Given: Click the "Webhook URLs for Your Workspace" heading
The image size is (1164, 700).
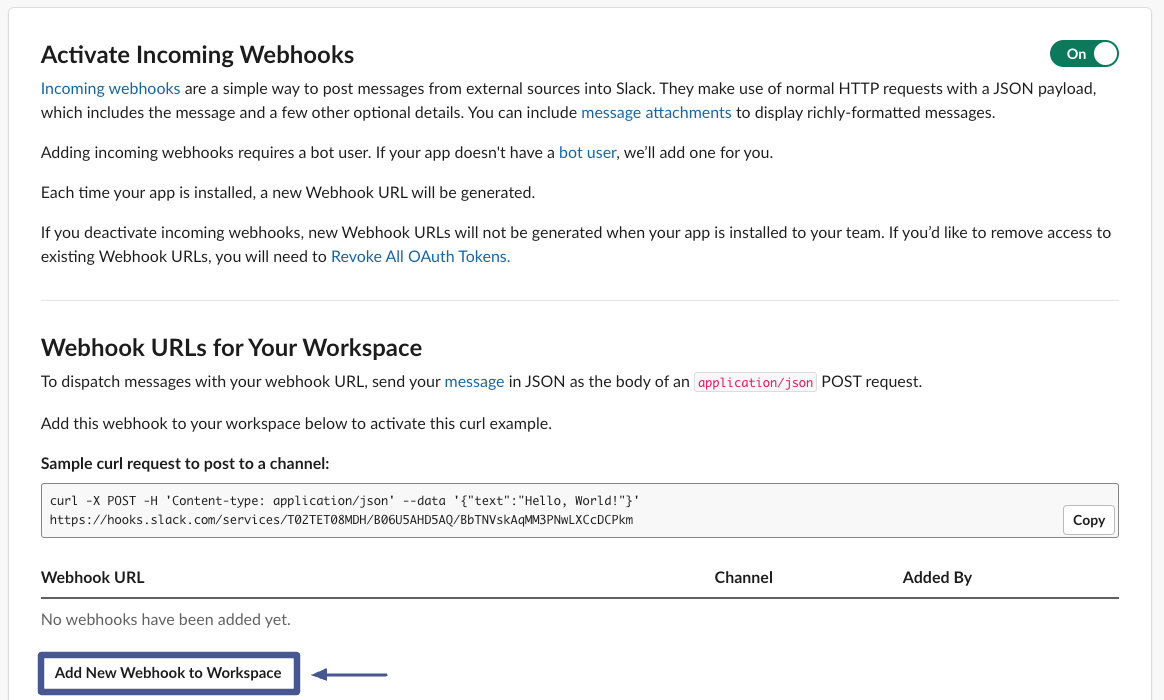Looking at the screenshot, I should pyautogui.click(x=231, y=347).
